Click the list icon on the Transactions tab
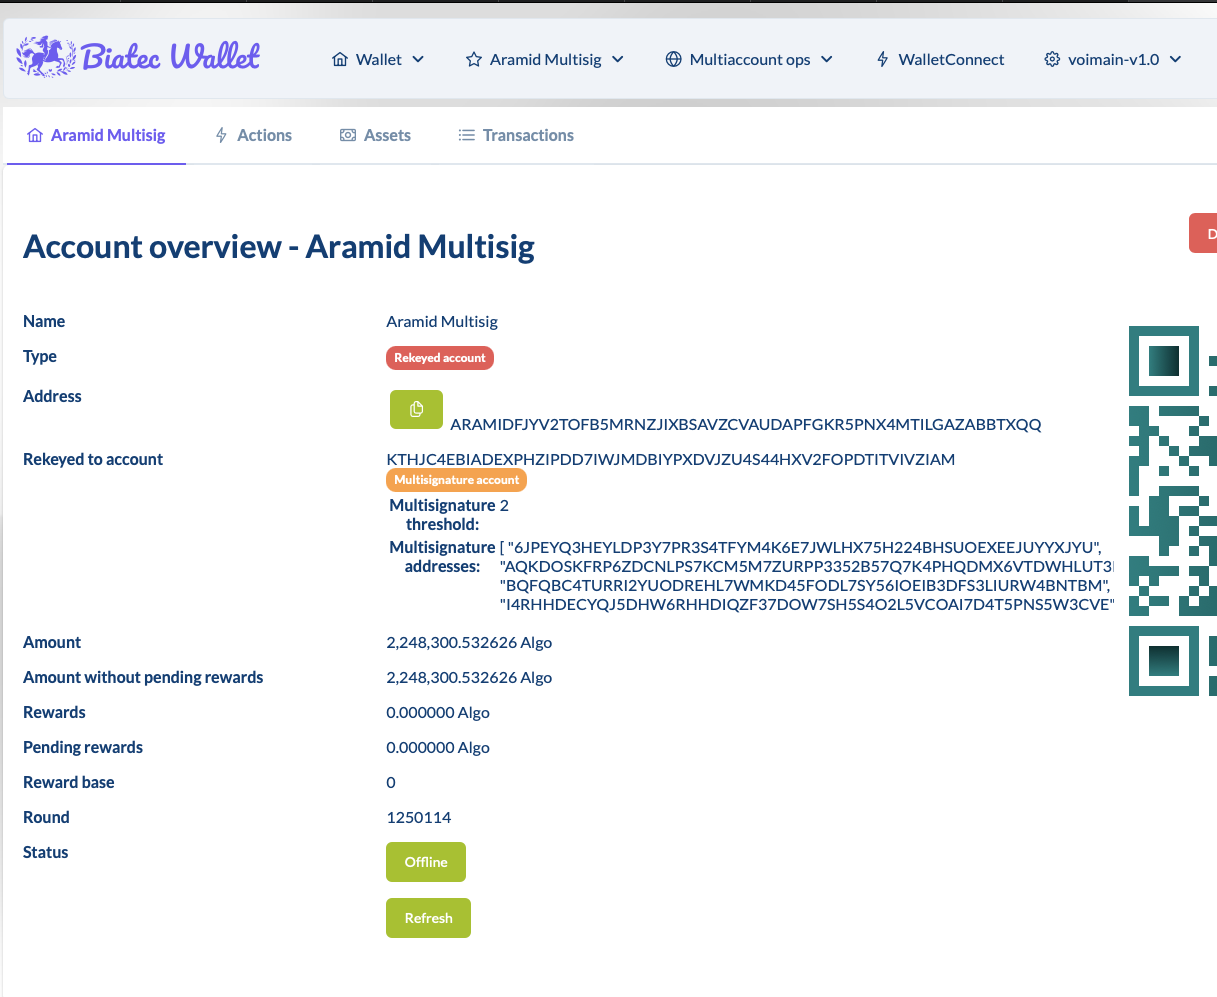Image resolution: width=1217 pixels, height=997 pixels. (465, 134)
